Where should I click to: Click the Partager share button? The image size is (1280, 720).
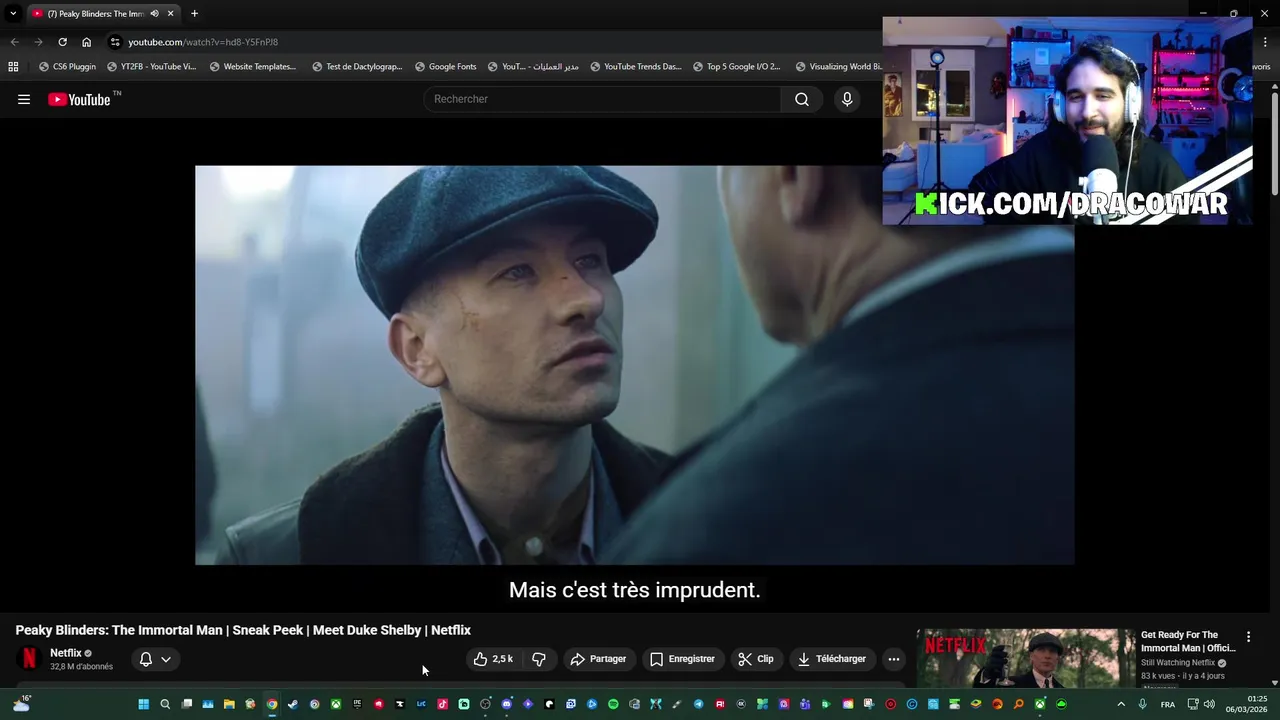tap(598, 659)
